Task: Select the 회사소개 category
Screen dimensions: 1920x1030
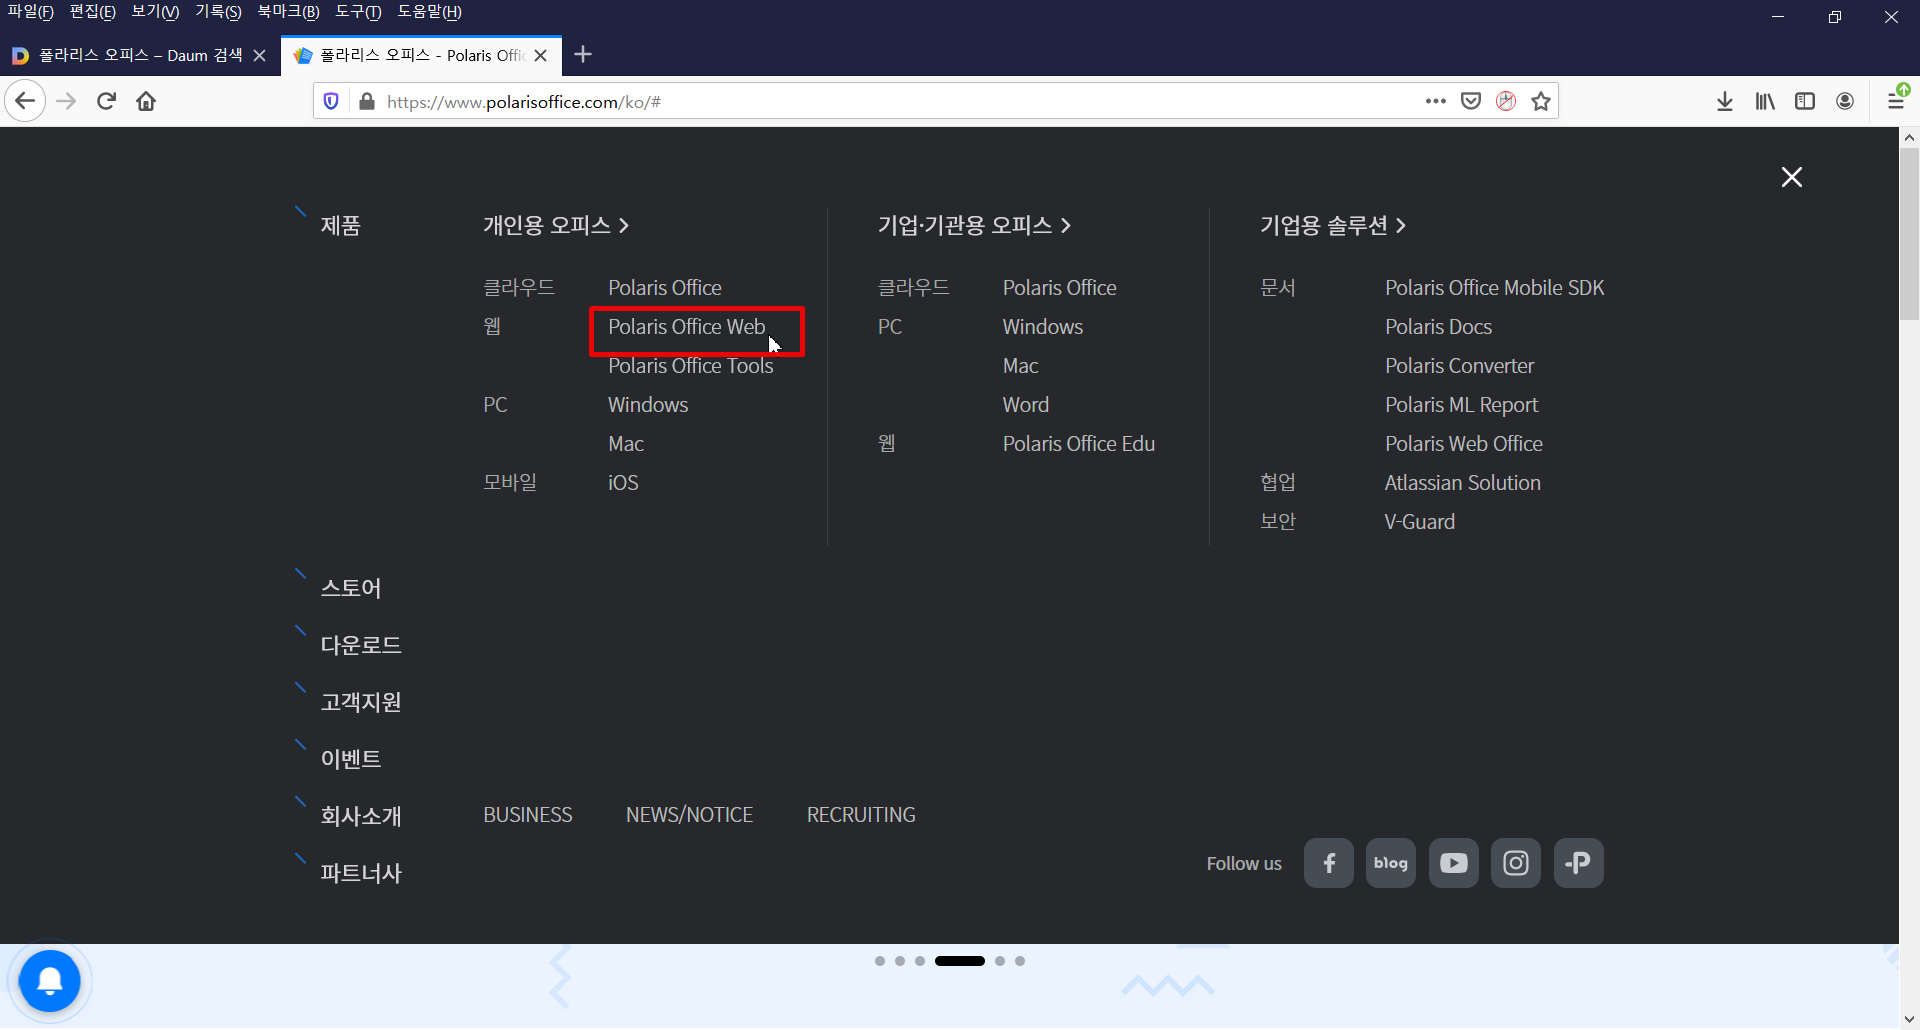Action: 361,816
